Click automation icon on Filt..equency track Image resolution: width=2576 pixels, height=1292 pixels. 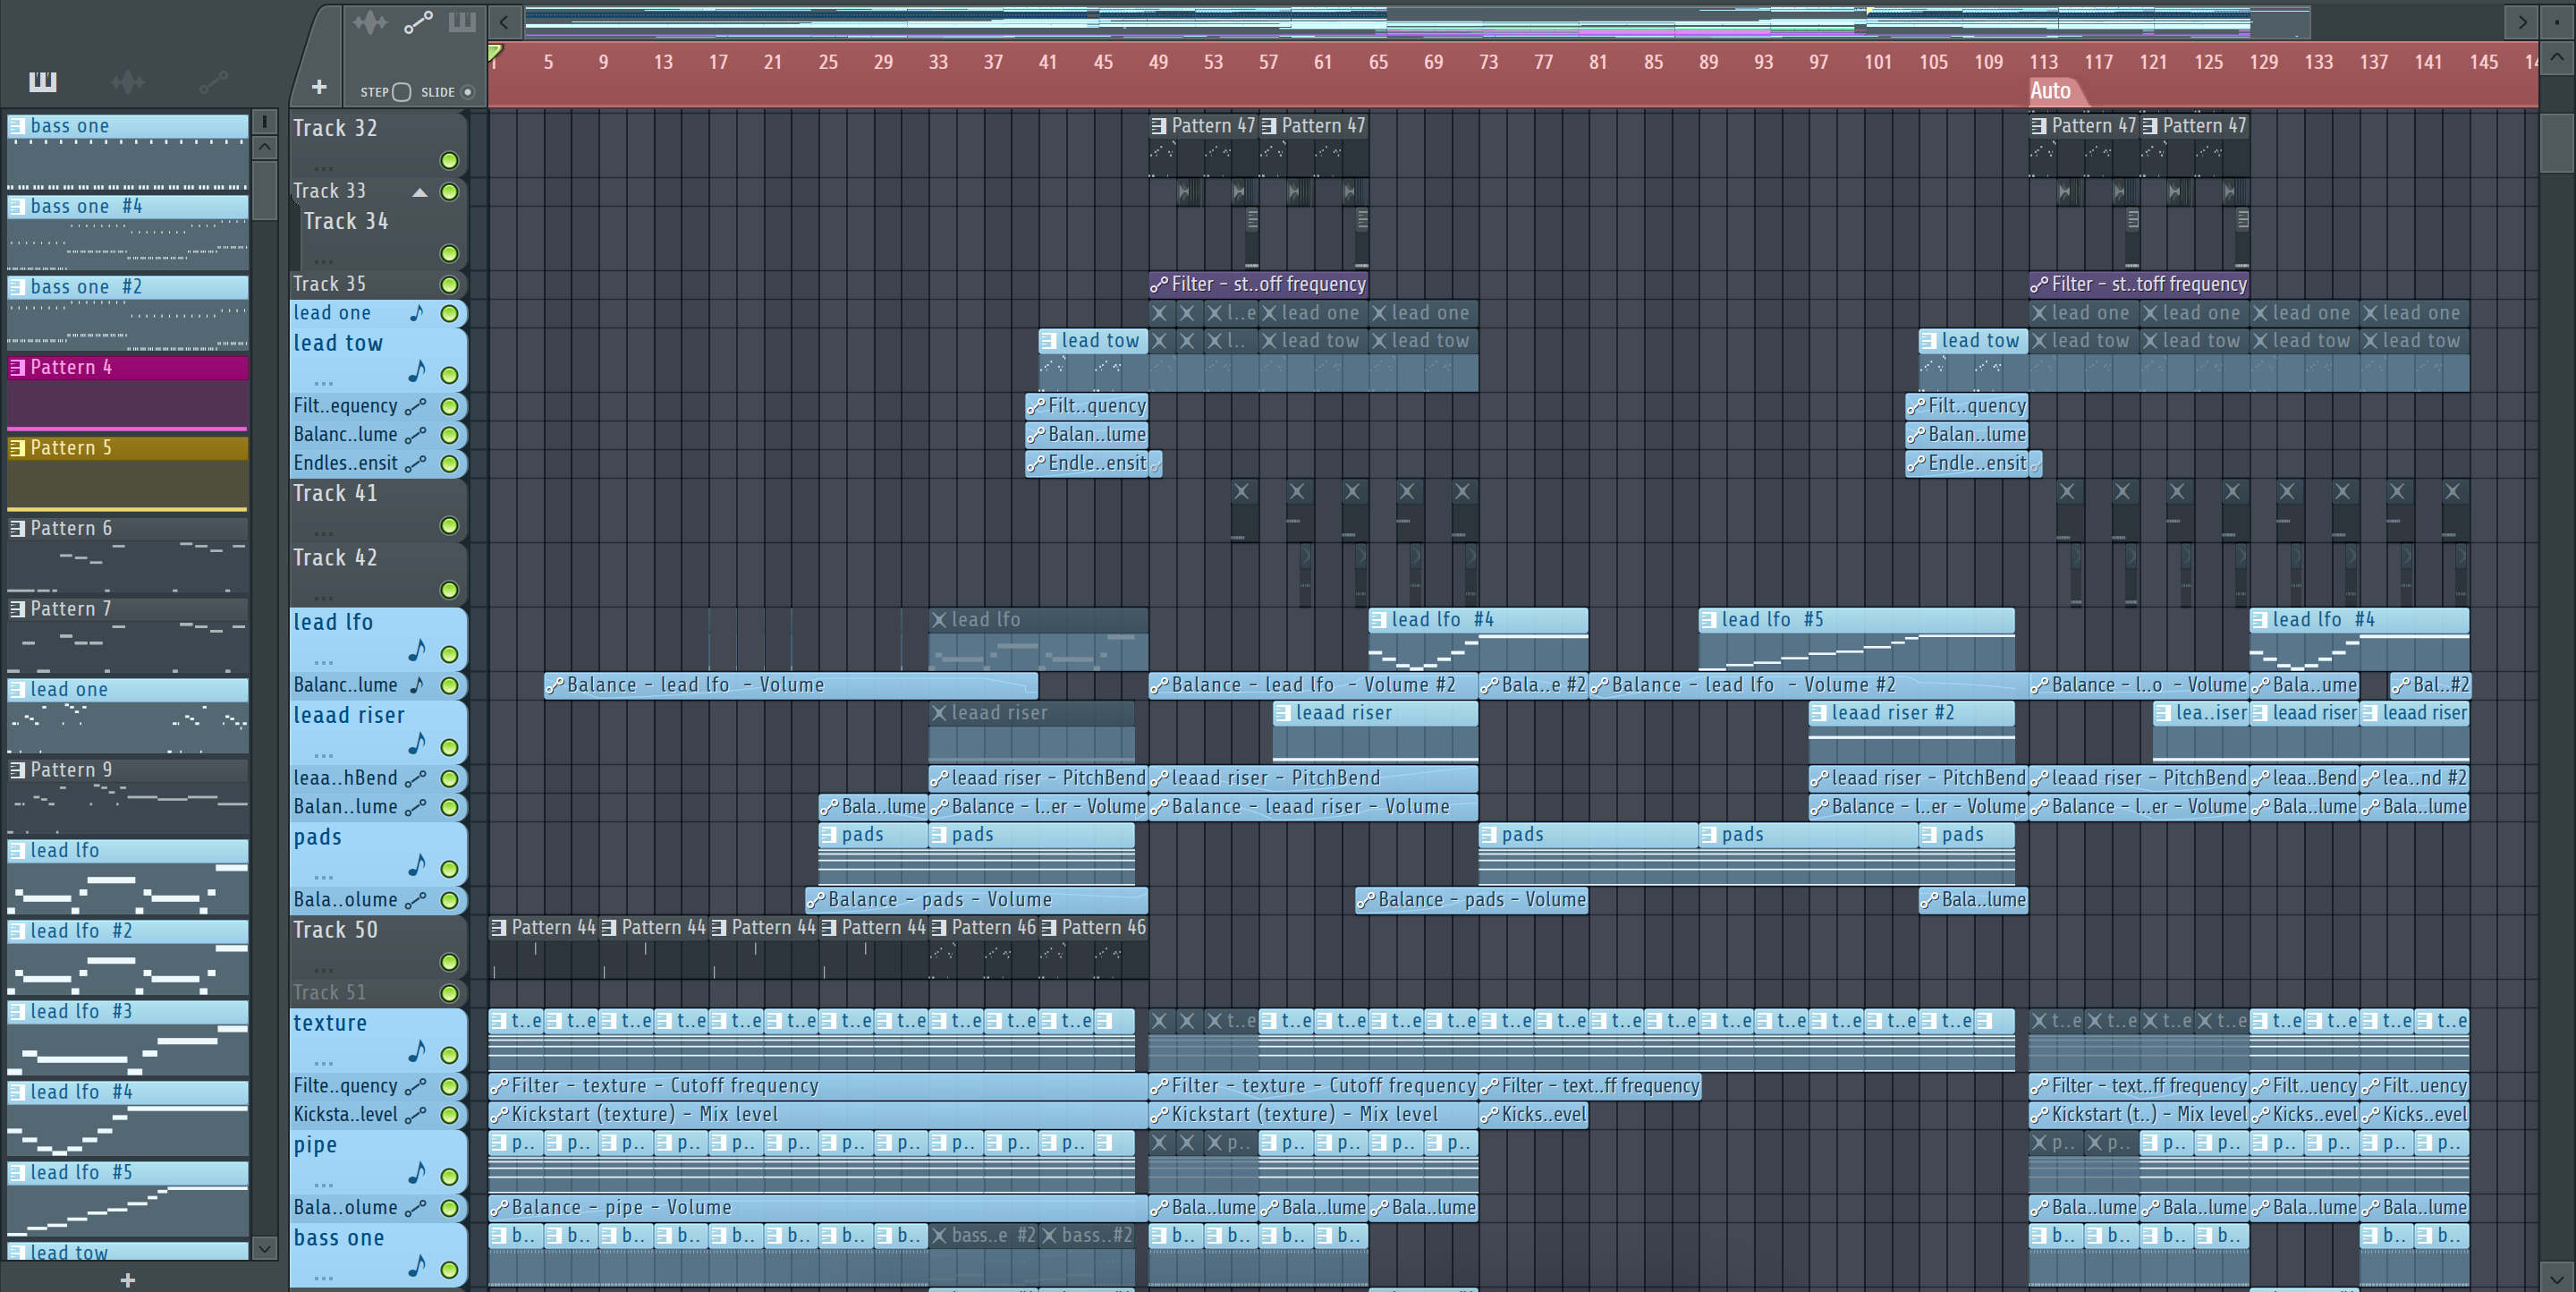pyautogui.click(x=416, y=406)
